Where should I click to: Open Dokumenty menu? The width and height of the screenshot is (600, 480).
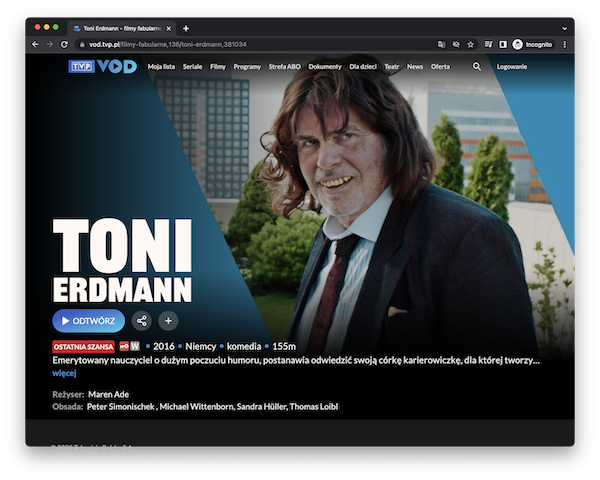(x=324, y=67)
